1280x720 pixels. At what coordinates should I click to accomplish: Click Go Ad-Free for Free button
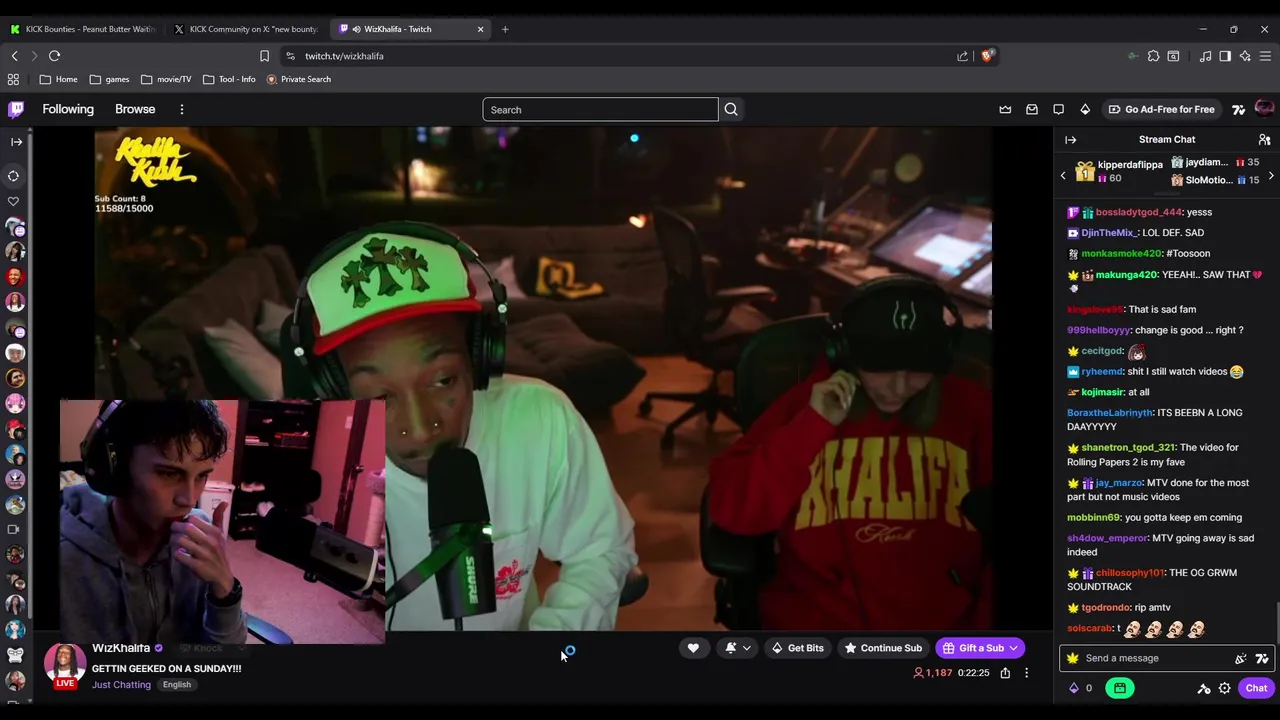pos(1161,109)
